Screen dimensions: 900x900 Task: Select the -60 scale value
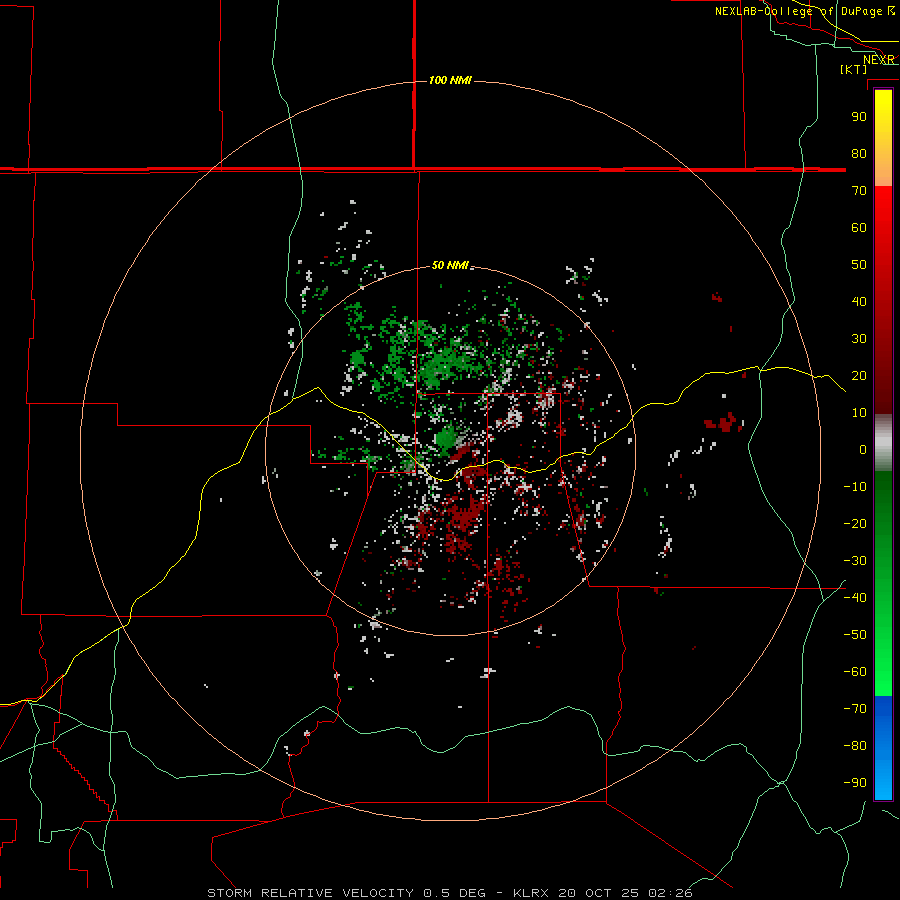(x=855, y=672)
